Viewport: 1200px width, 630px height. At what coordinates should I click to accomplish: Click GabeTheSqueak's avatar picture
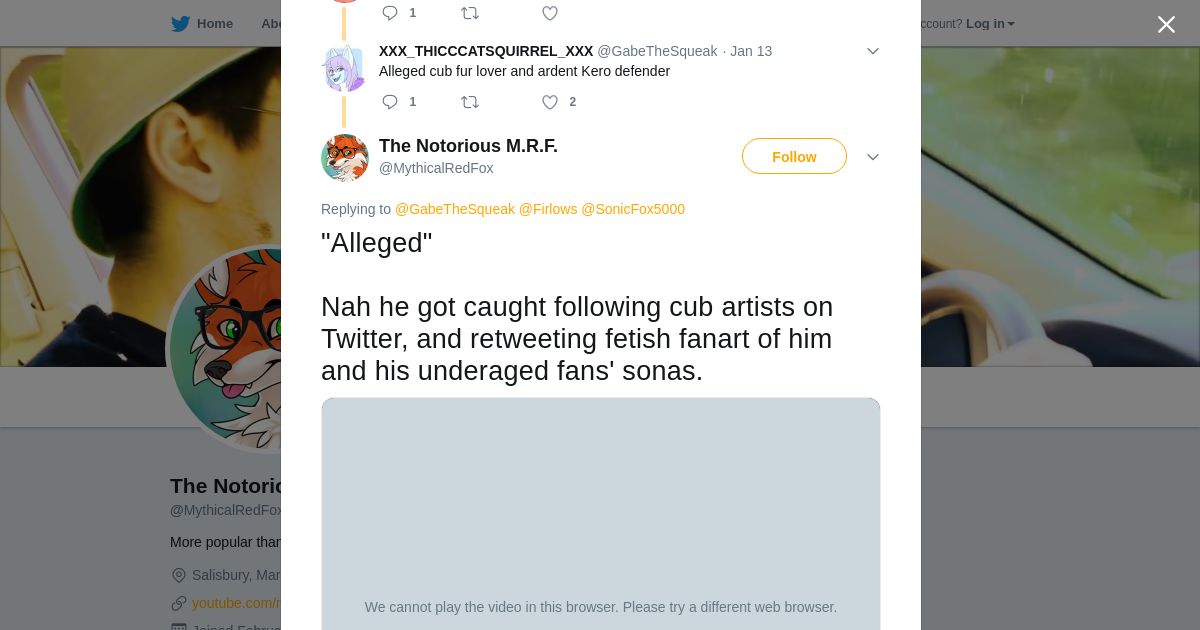(344, 69)
